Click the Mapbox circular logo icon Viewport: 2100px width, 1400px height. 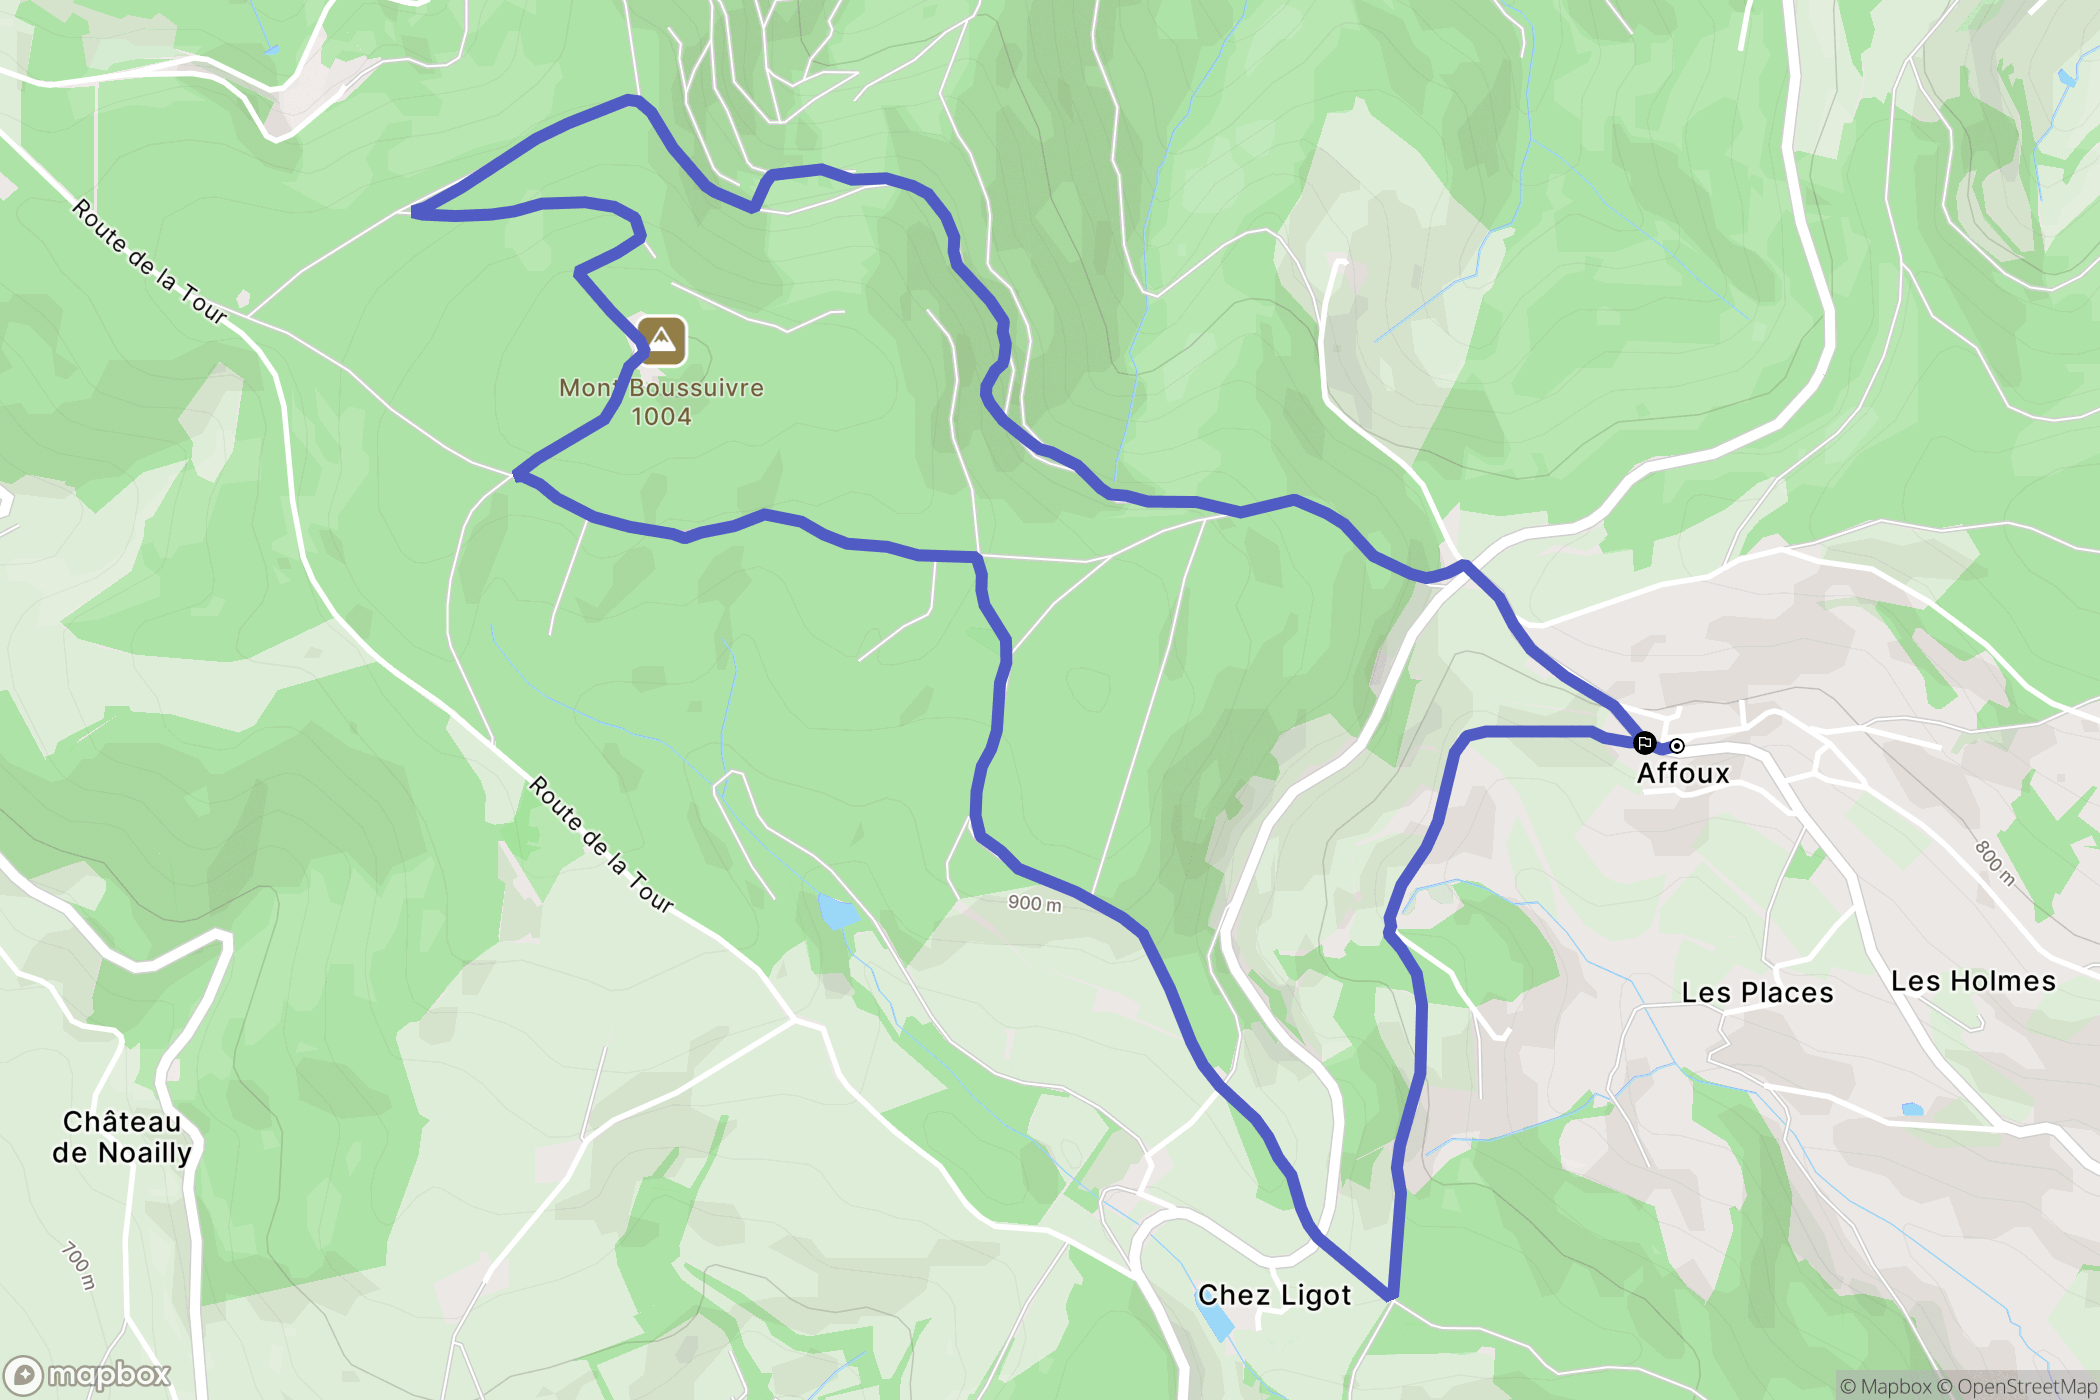[22, 1377]
